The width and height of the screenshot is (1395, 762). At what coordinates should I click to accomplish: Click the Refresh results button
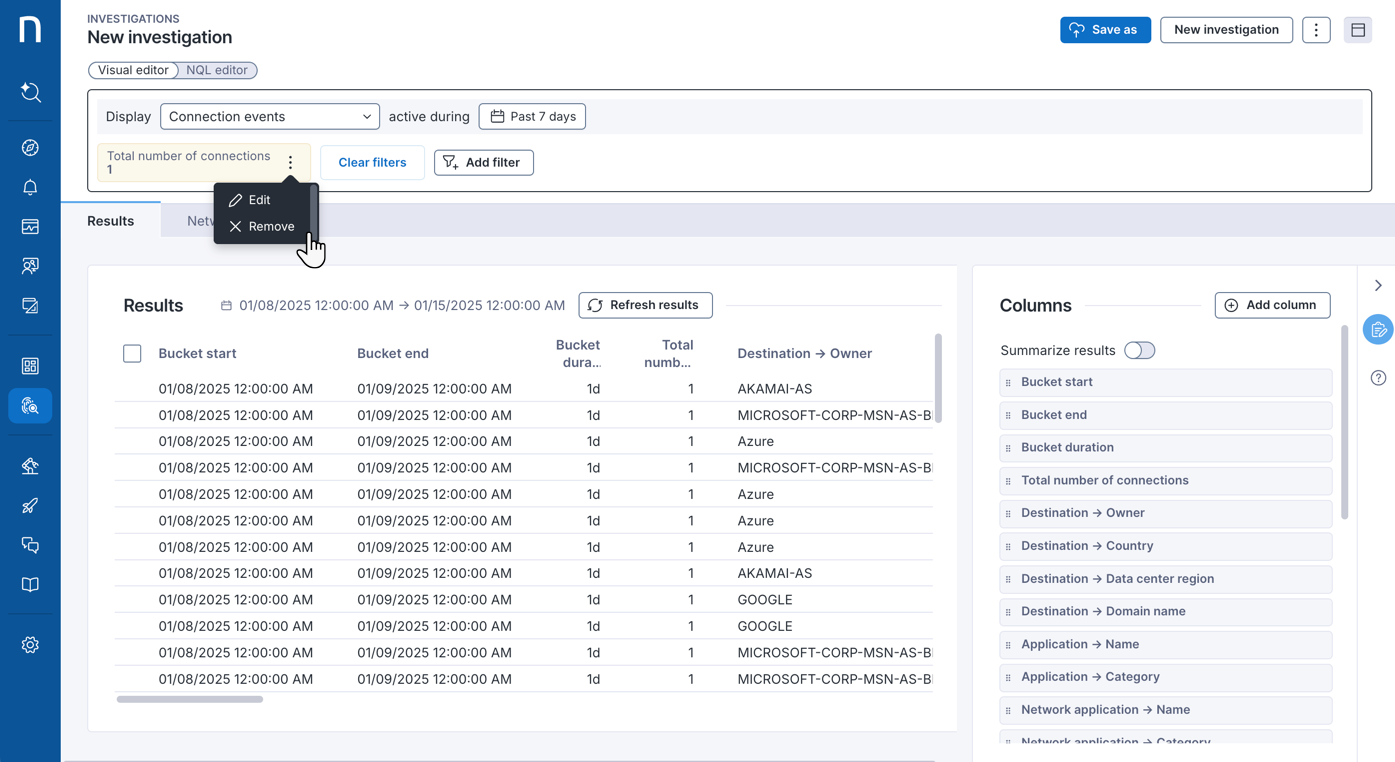coord(645,305)
